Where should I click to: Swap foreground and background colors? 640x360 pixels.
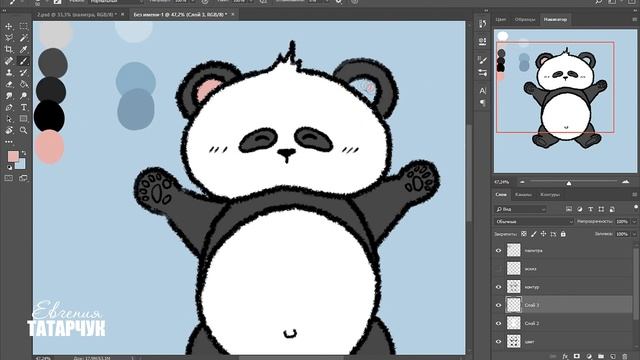24,153
